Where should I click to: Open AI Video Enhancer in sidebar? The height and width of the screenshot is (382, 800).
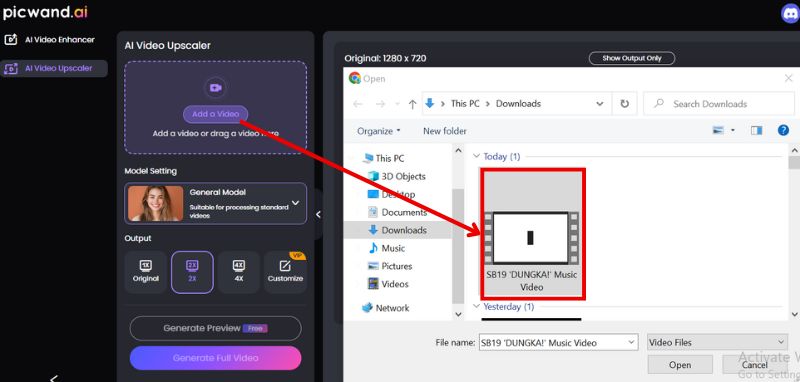point(51,40)
